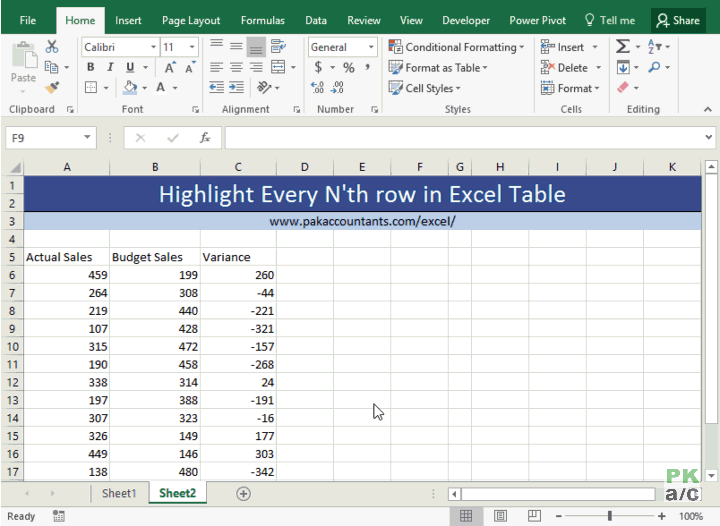The image size is (720, 526).
Task: Open the font size 11 dropdown
Action: coord(192,47)
